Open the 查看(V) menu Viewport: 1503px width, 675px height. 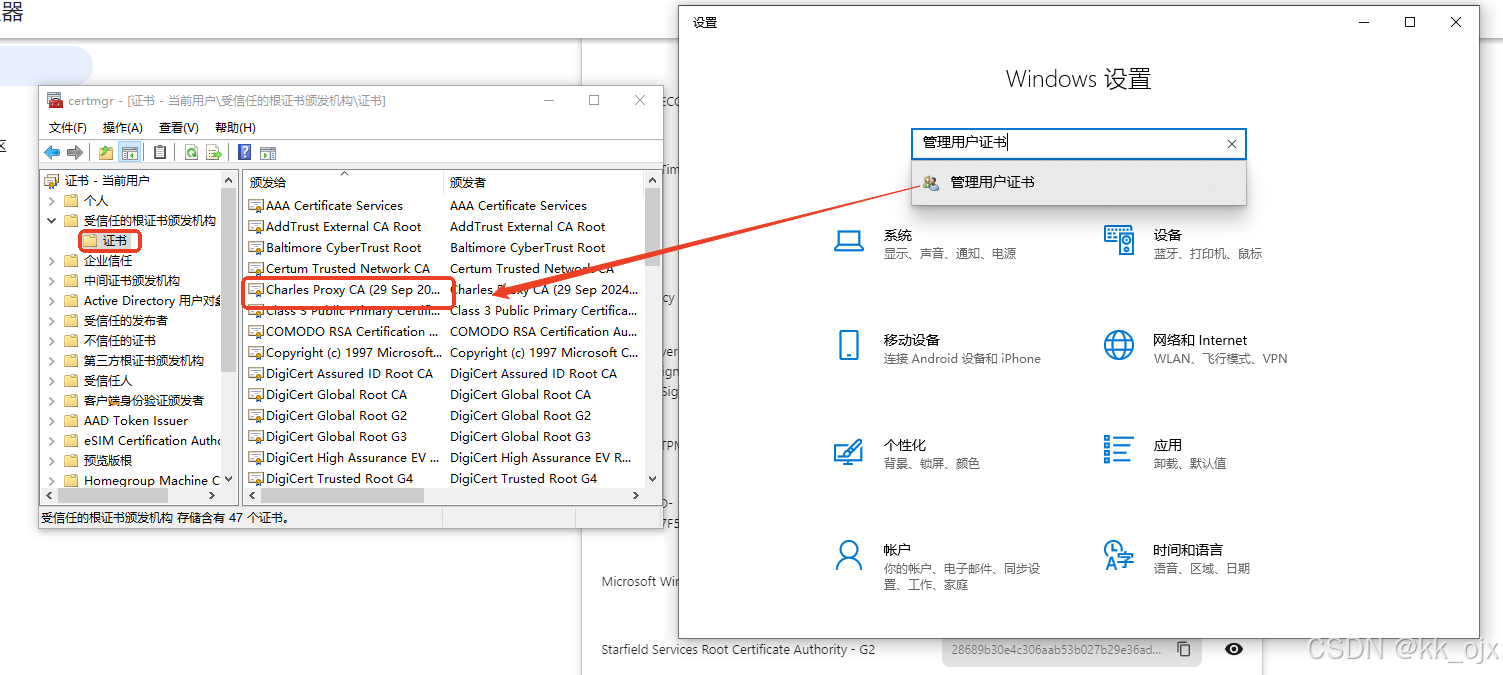coord(179,128)
